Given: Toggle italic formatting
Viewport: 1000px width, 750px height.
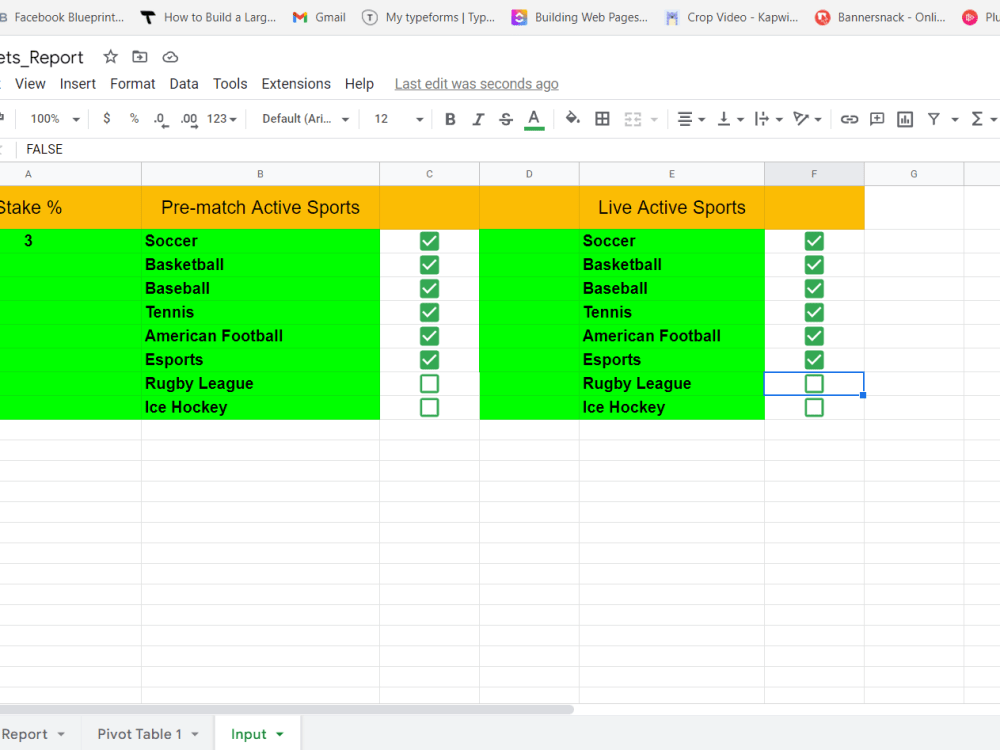Looking at the screenshot, I should pos(478,119).
